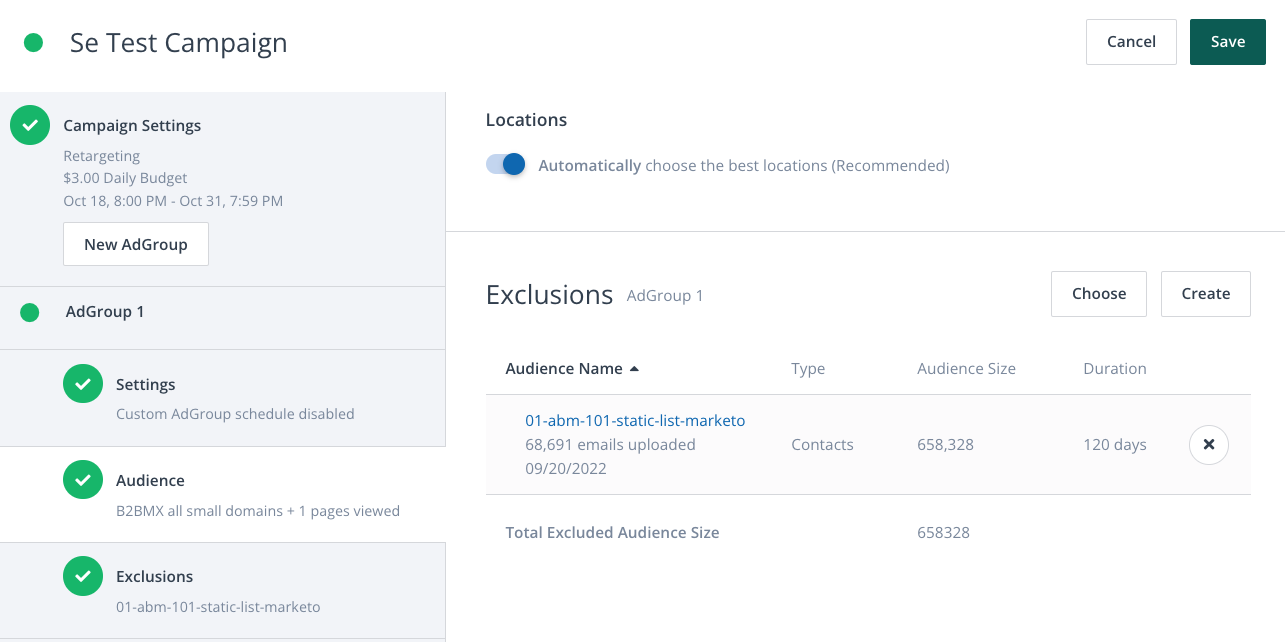Click the Locations heading
This screenshot has width=1285, height=642.
[x=526, y=120]
